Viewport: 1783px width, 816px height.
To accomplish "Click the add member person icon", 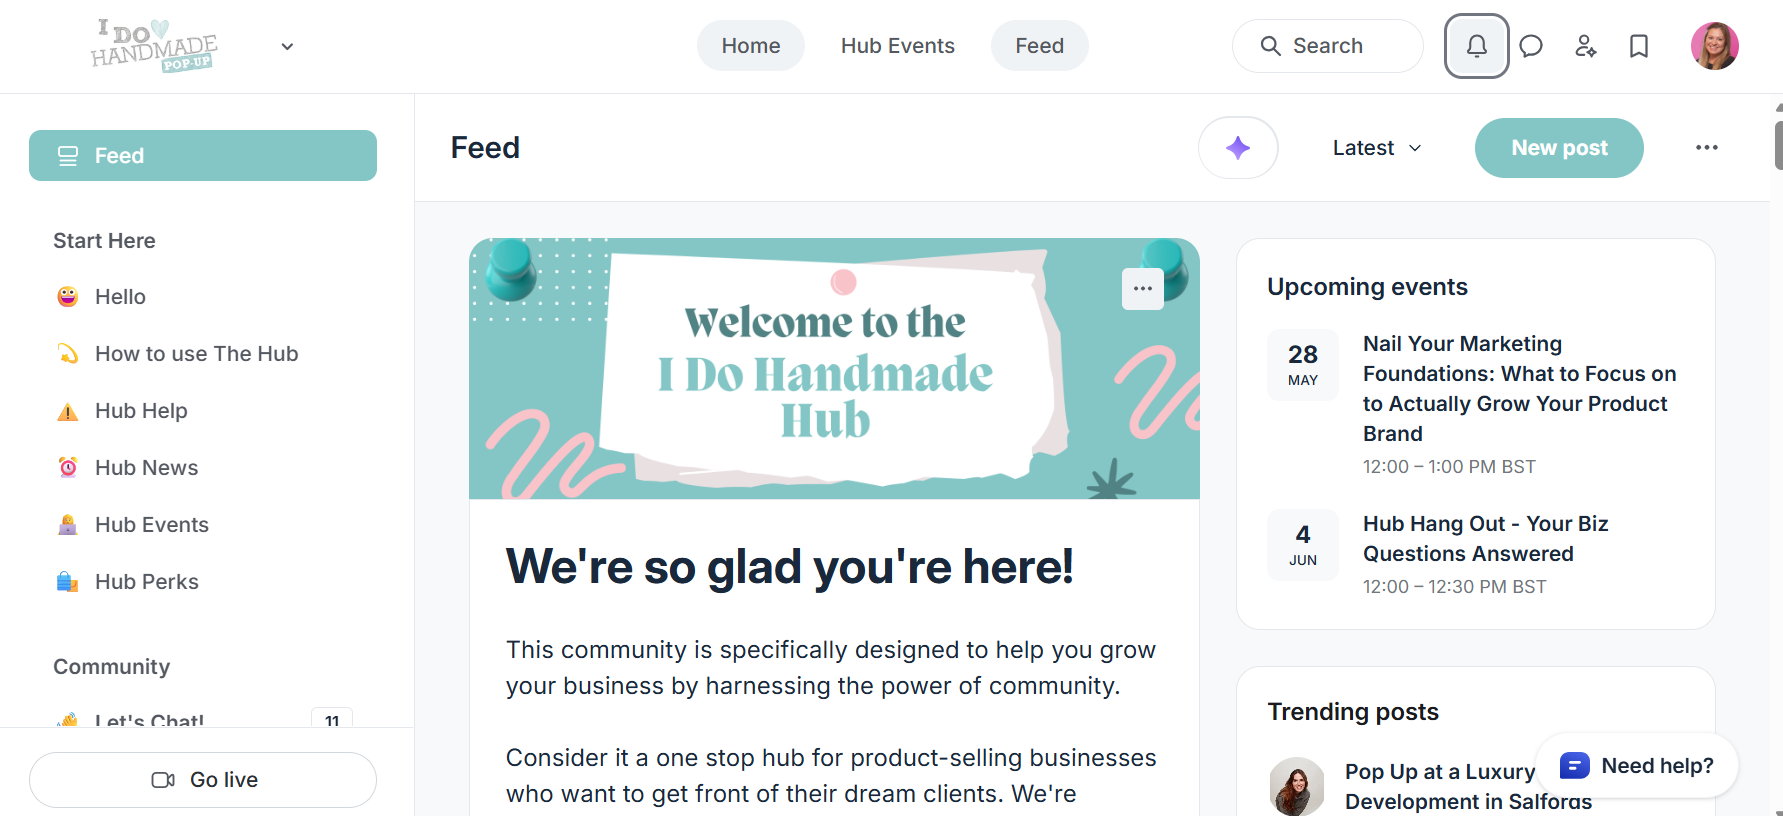I will [x=1585, y=46].
